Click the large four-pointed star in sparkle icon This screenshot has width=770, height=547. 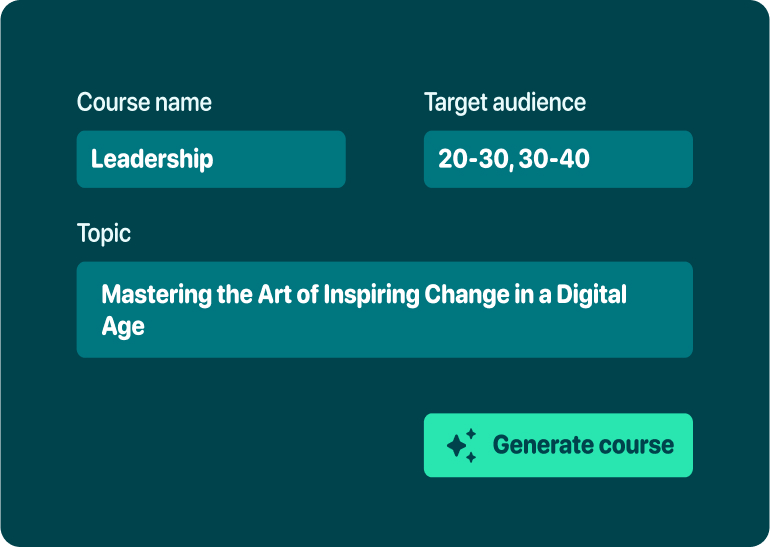(458, 447)
